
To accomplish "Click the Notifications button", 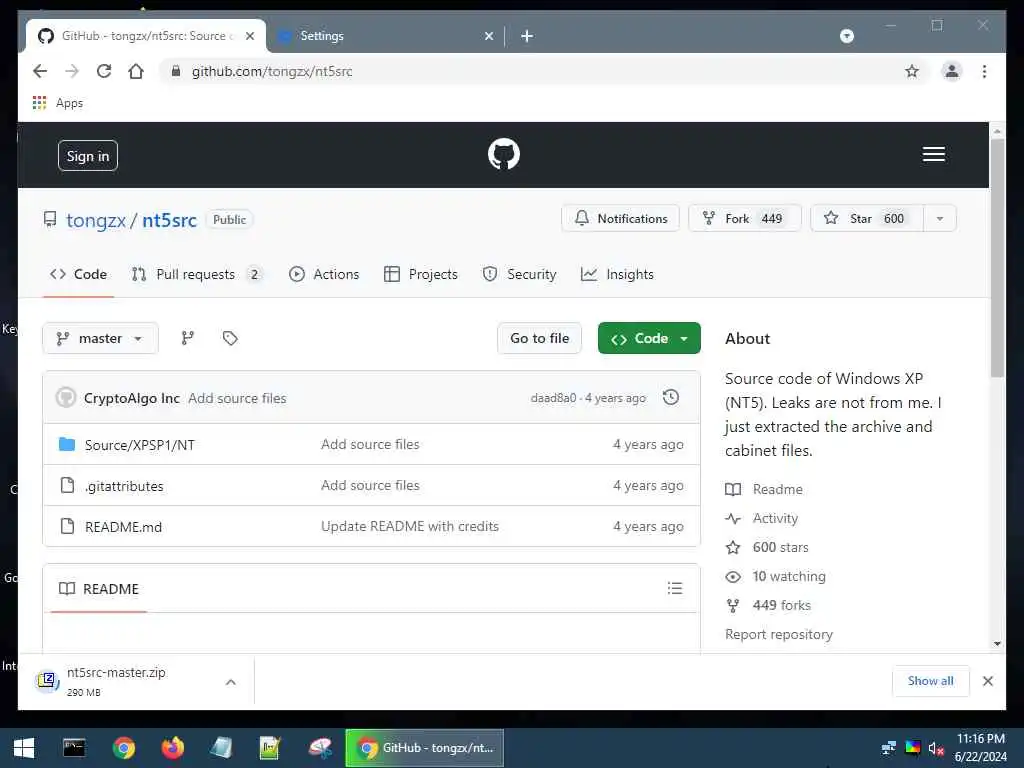I will point(620,219).
